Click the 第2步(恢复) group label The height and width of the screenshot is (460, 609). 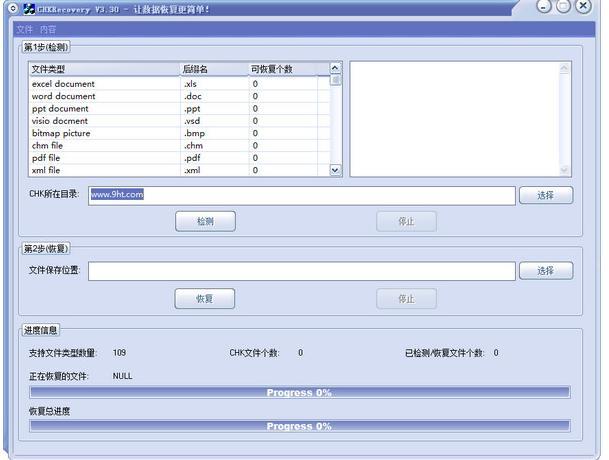(x=46, y=249)
